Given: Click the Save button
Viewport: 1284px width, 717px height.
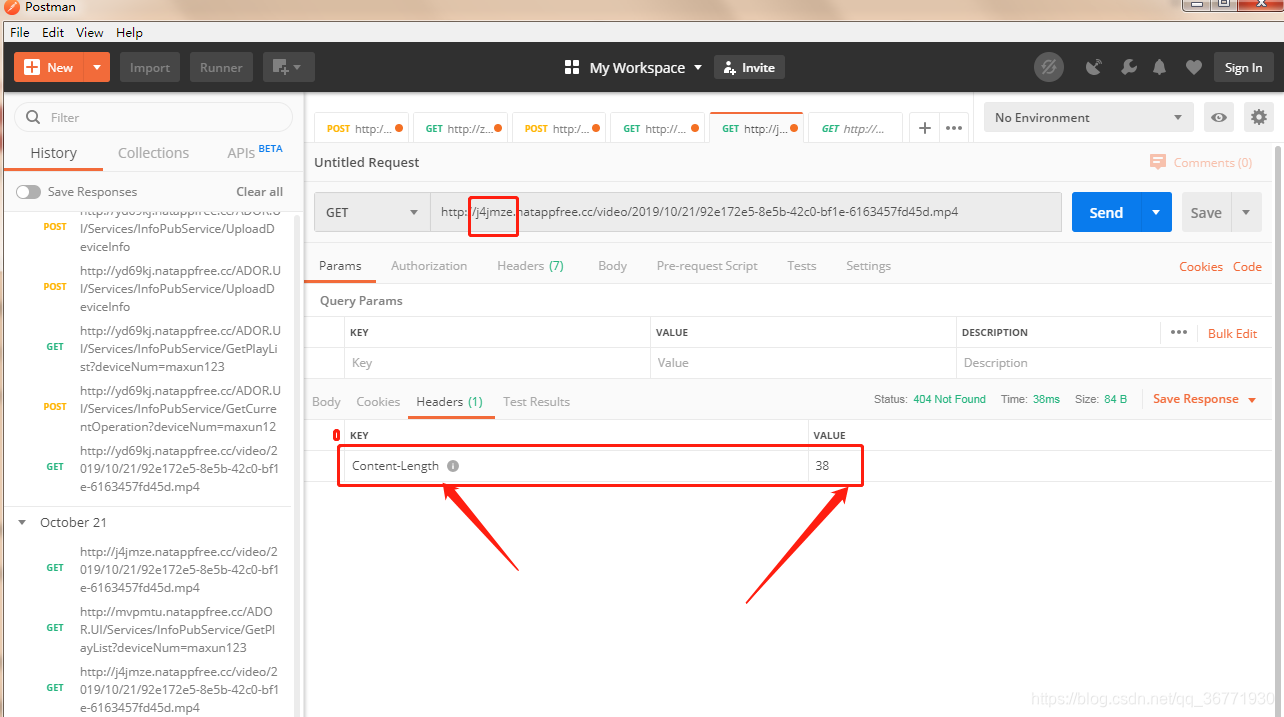Looking at the screenshot, I should click(1206, 212).
